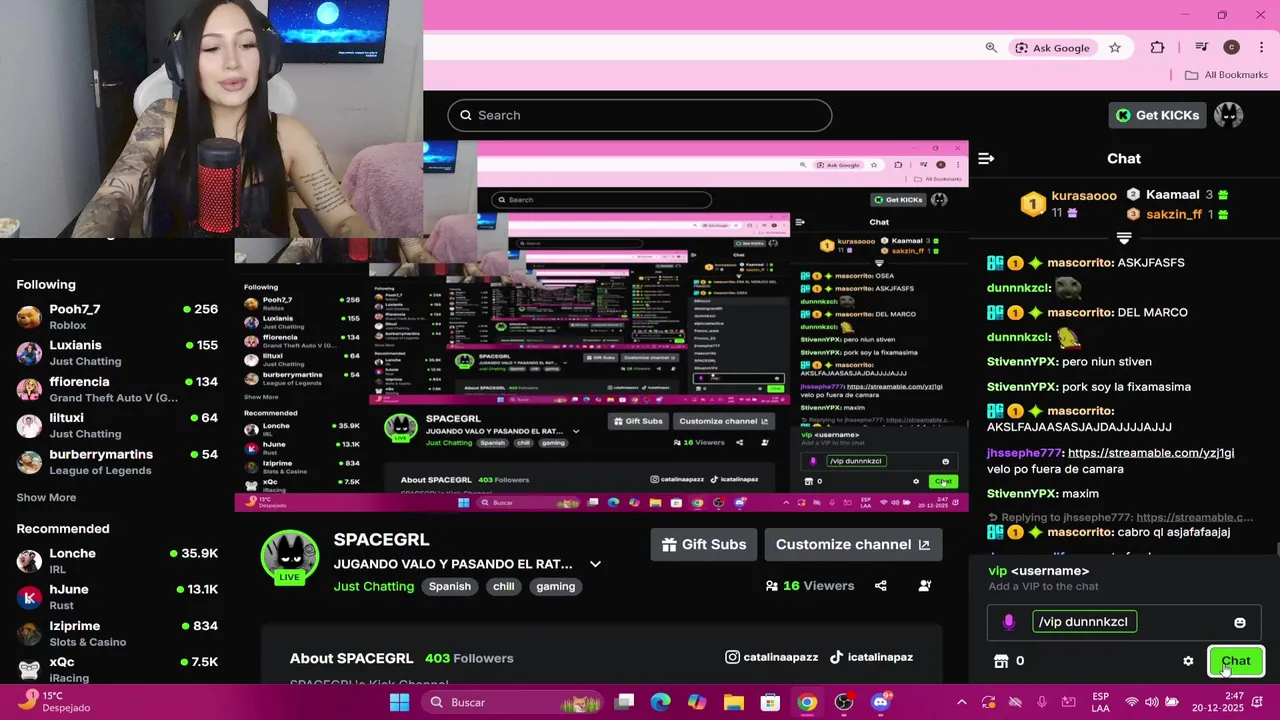Open the volume control in system tray
Viewport: 1280px width, 720px height.
click(1152, 702)
